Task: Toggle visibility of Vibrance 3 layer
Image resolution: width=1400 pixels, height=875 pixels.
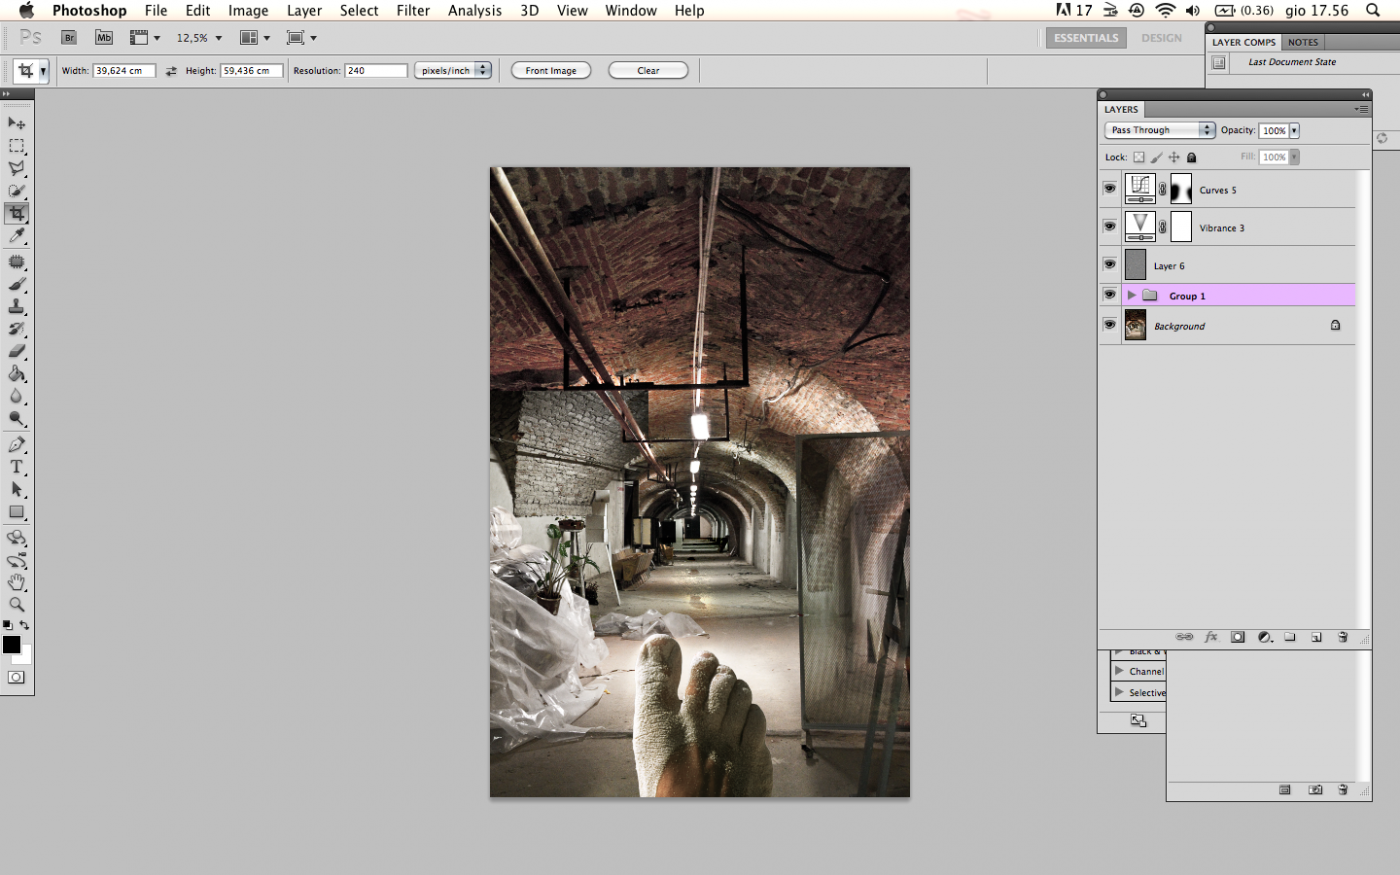Action: (1109, 227)
